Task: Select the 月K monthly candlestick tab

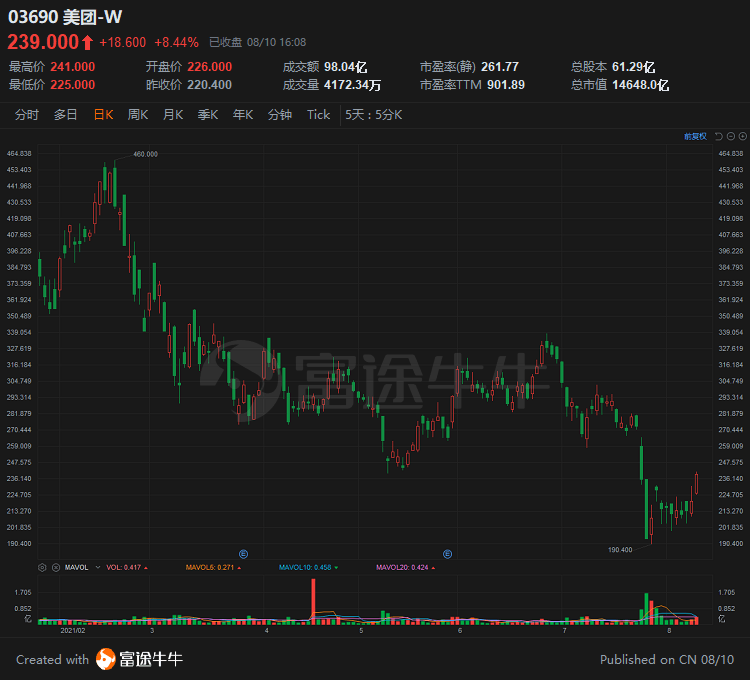Action: (x=173, y=115)
